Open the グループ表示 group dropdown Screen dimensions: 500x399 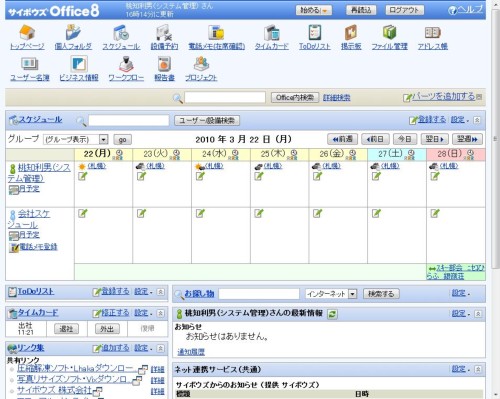(76, 139)
